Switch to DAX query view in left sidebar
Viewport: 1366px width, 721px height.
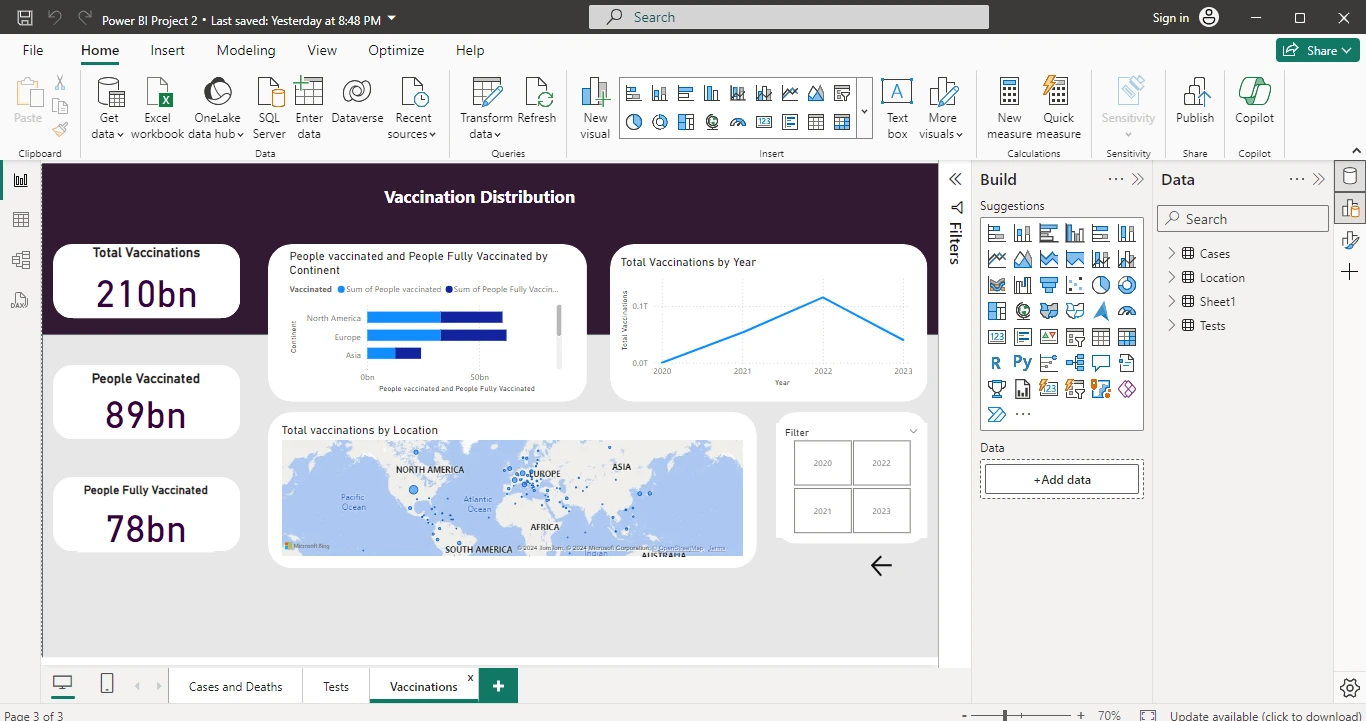pyautogui.click(x=21, y=300)
